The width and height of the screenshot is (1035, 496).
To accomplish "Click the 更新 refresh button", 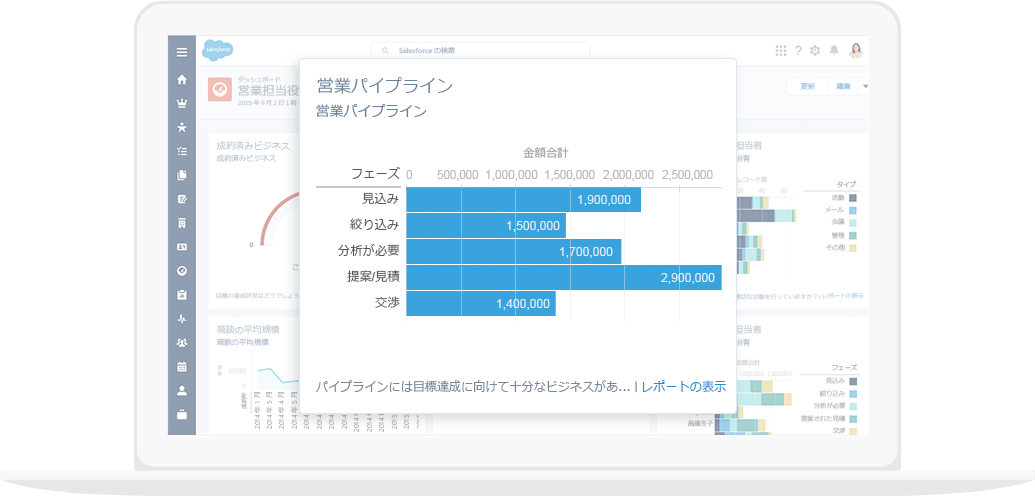I will point(807,87).
